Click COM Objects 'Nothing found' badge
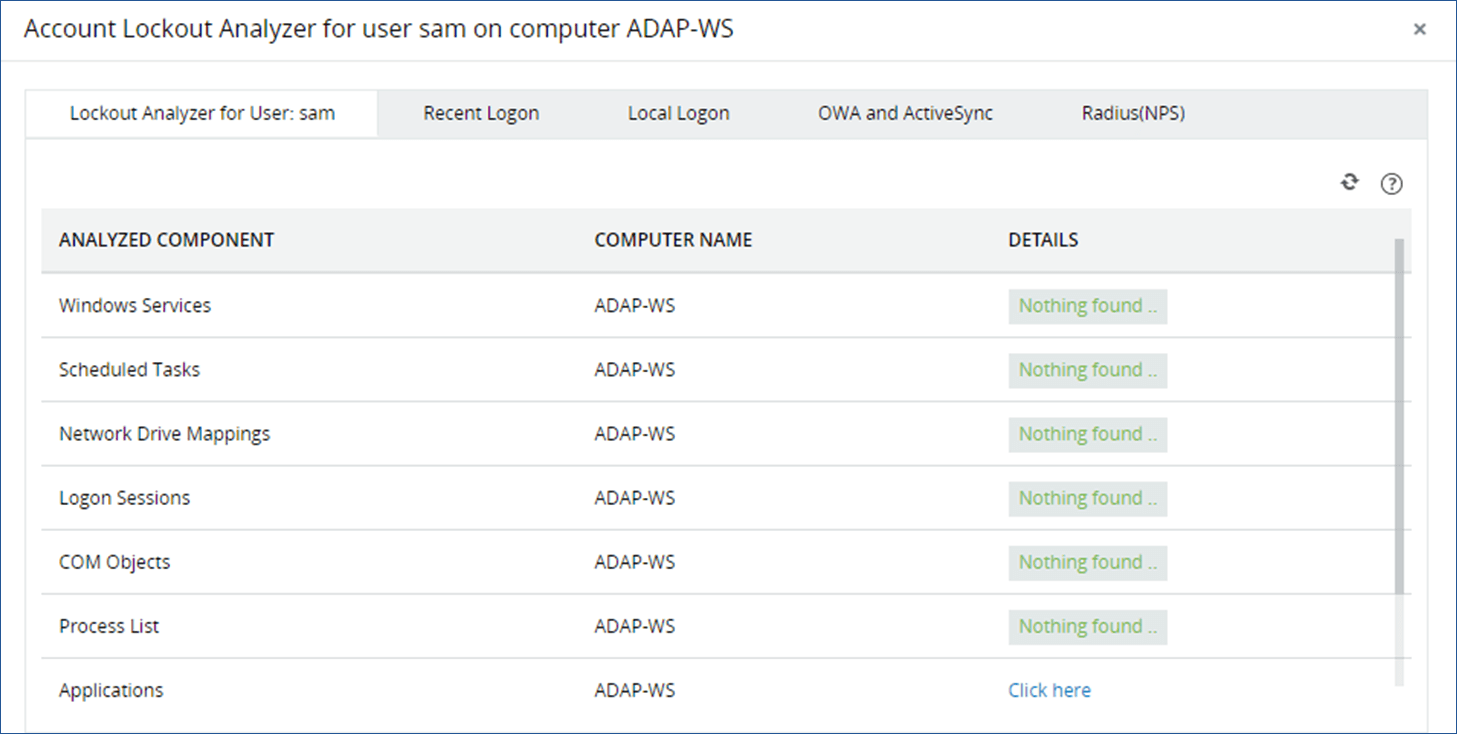 pyautogui.click(x=1087, y=562)
